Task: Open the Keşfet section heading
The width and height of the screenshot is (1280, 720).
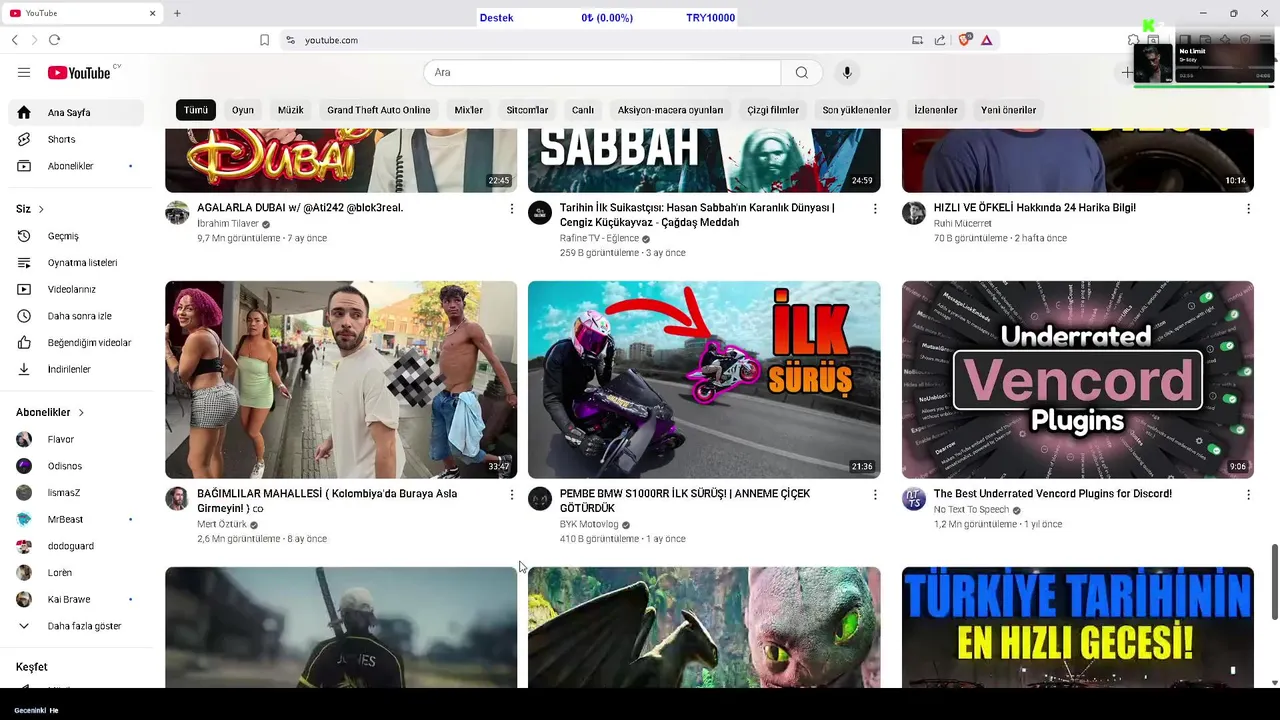Action: (x=32, y=667)
